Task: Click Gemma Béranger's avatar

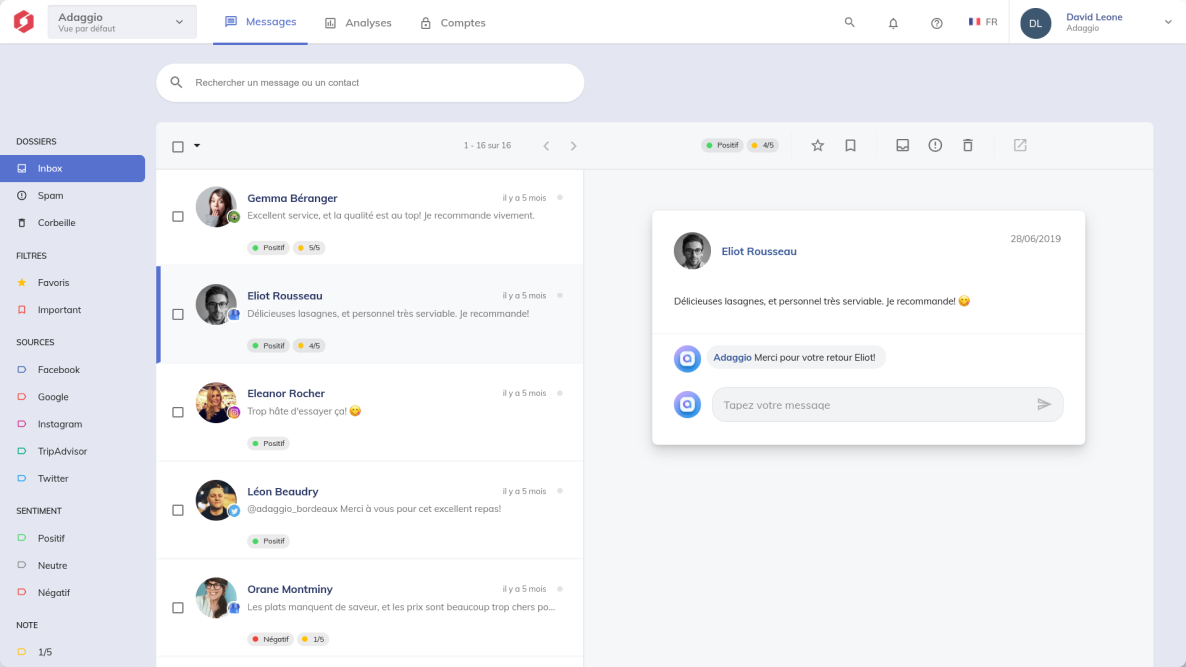Action: click(x=216, y=206)
